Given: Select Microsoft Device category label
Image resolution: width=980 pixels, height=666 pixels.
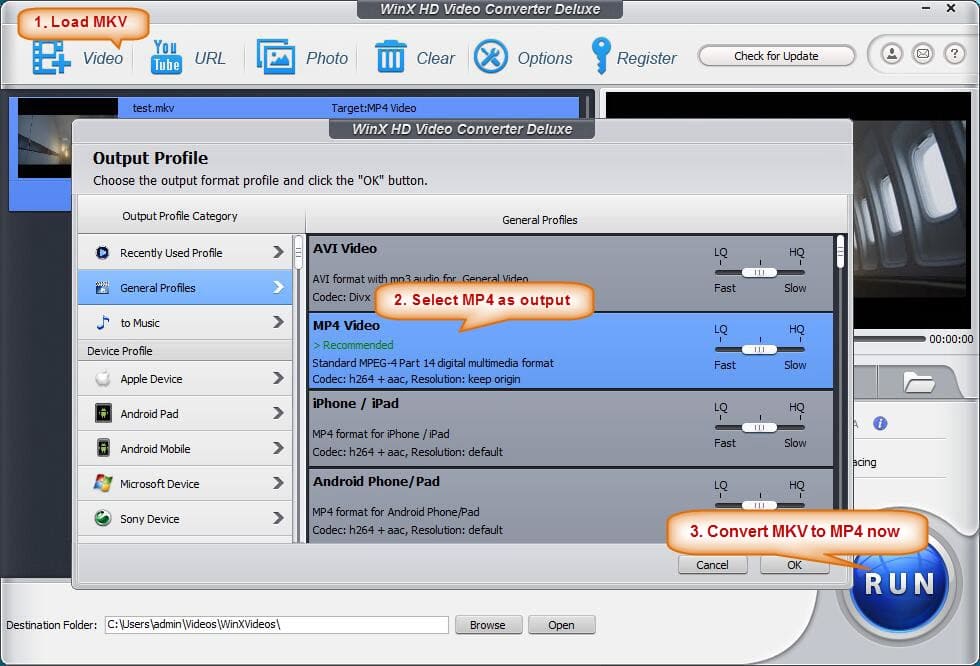Looking at the screenshot, I should tap(159, 484).
